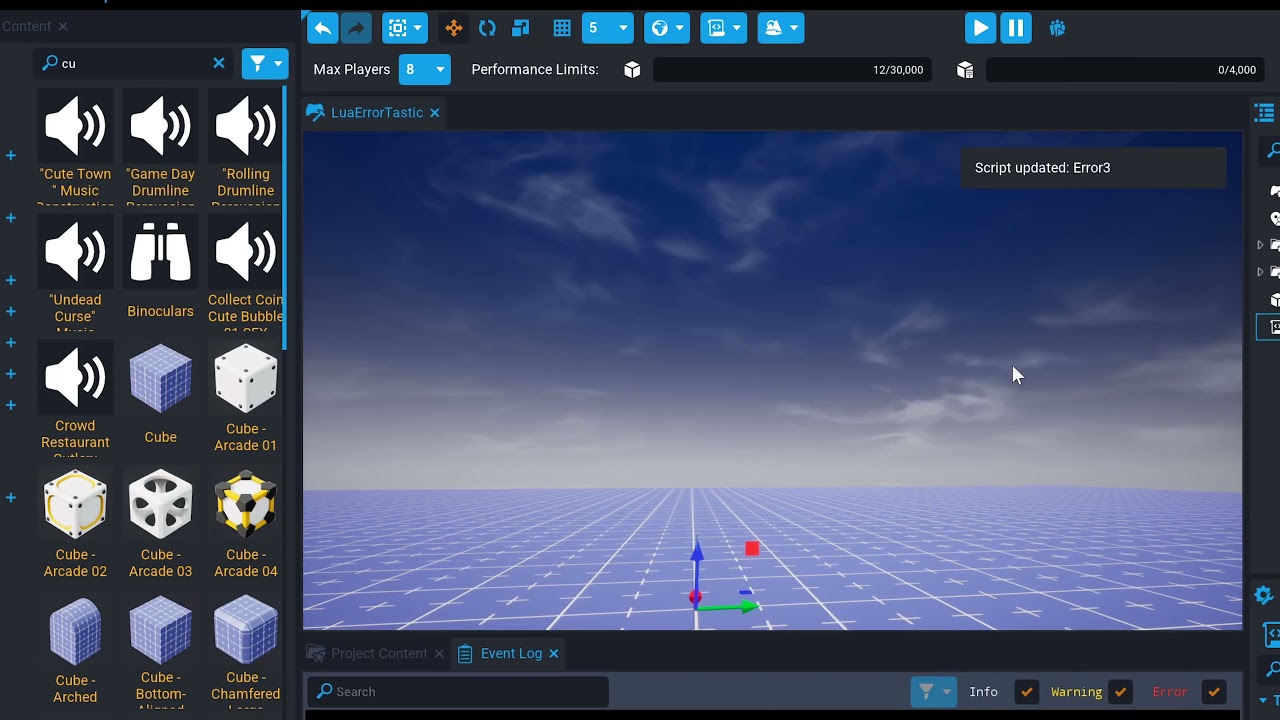
Task: Select the "Cute Town" Music audio asset
Action: (x=75, y=146)
